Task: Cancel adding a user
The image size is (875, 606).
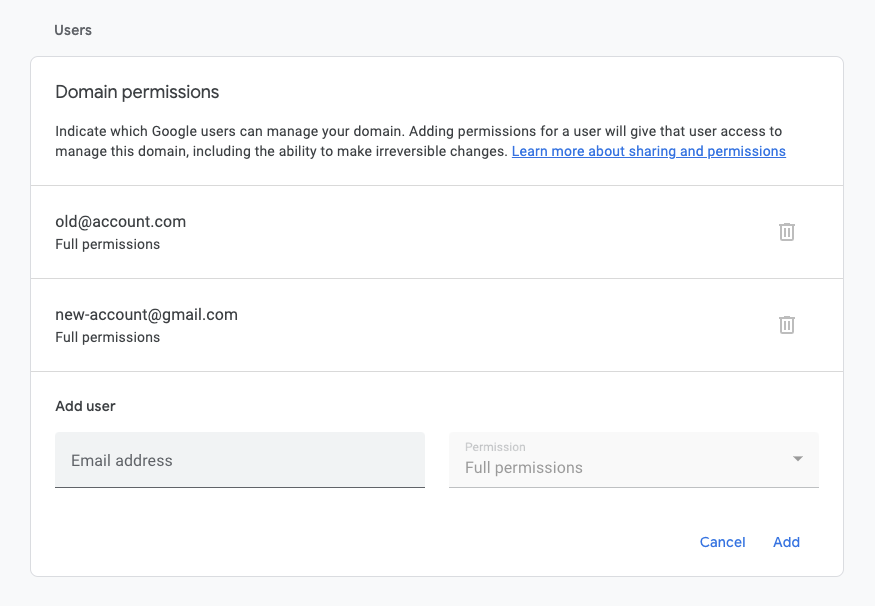Action: 723,542
